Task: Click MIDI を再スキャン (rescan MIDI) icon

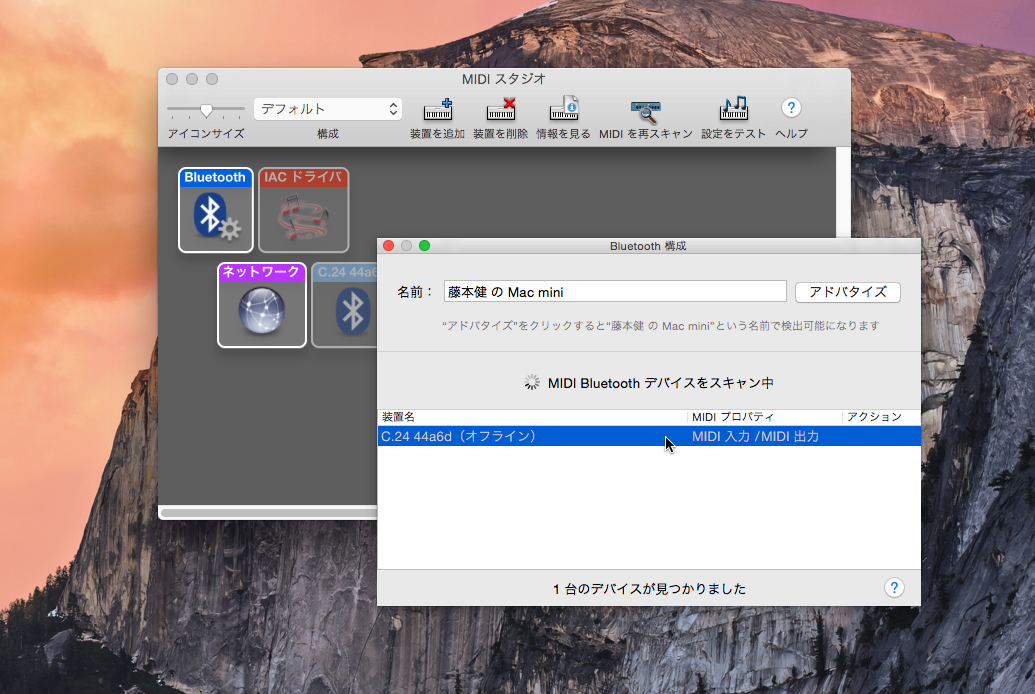Action: tap(646, 112)
